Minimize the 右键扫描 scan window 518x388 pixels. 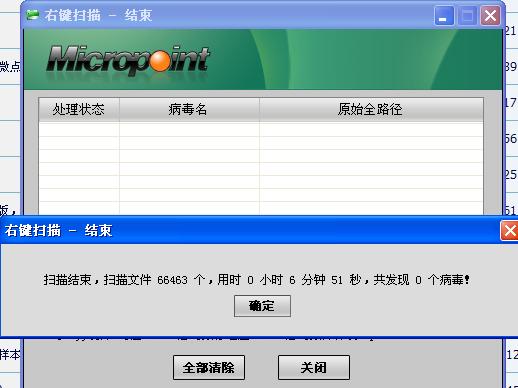444,16
